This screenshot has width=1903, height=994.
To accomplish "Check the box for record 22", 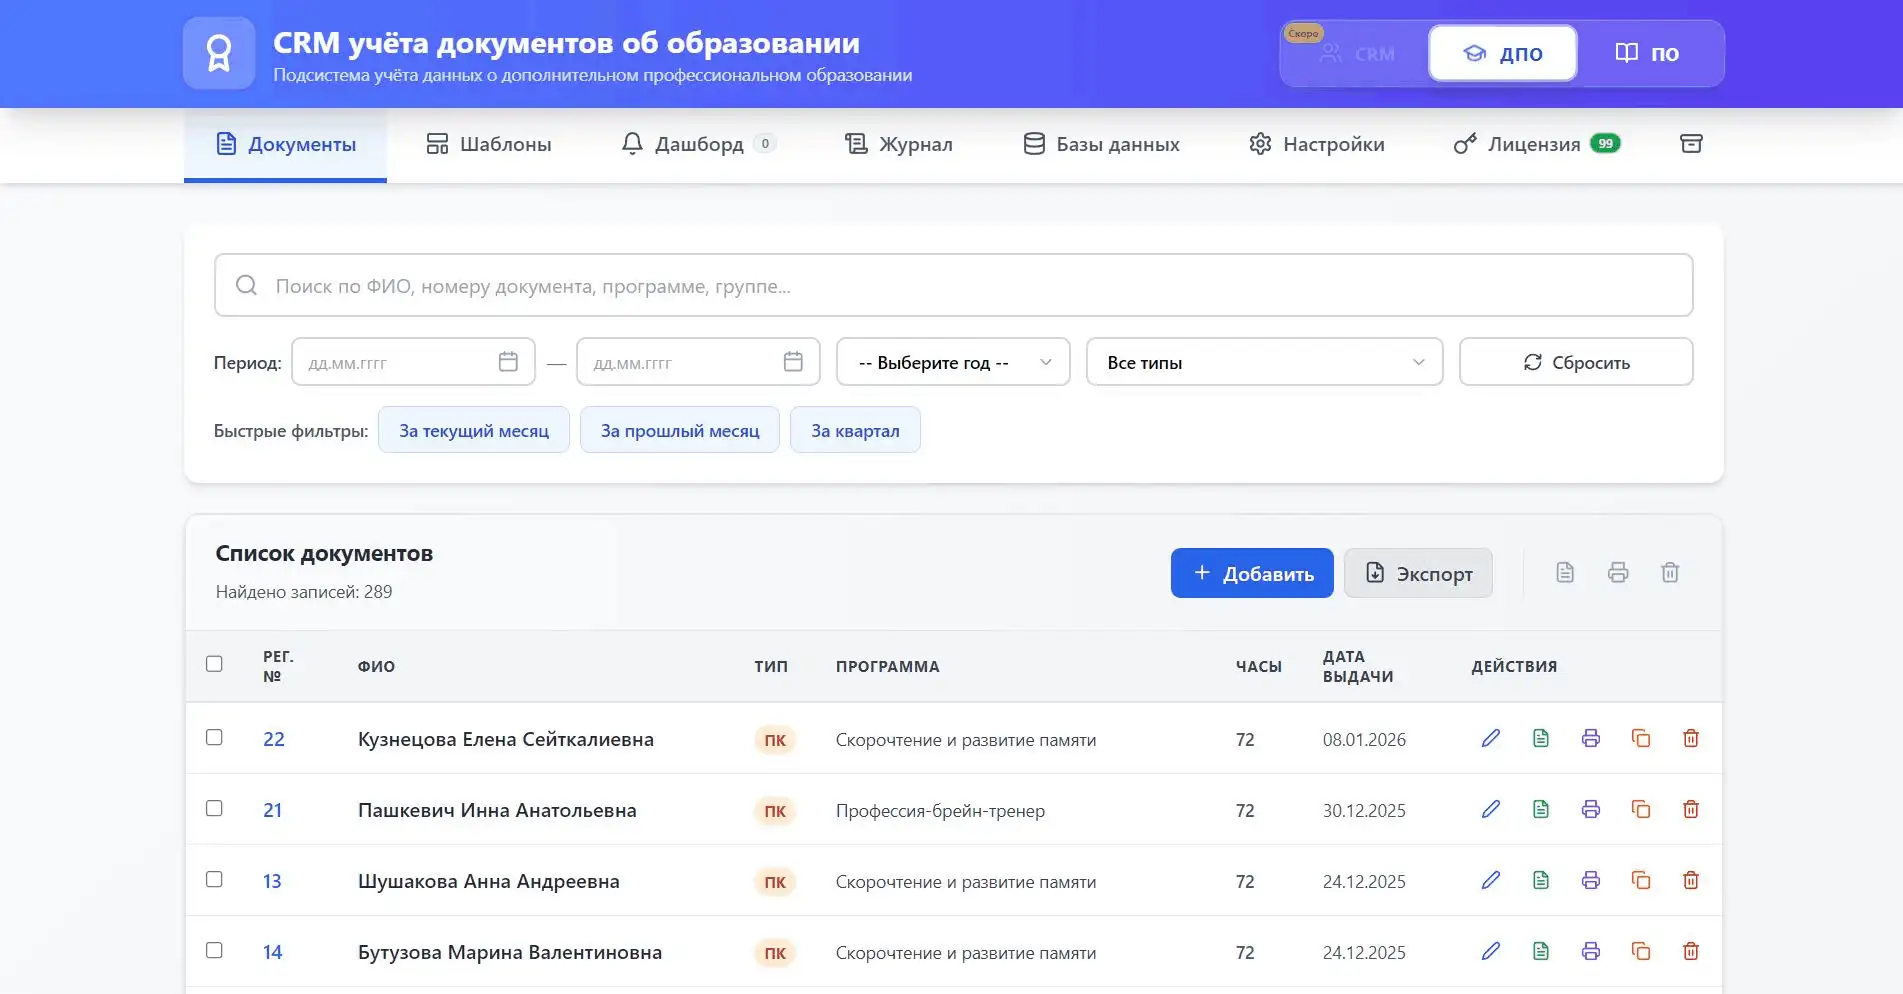I will click(214, 737).
